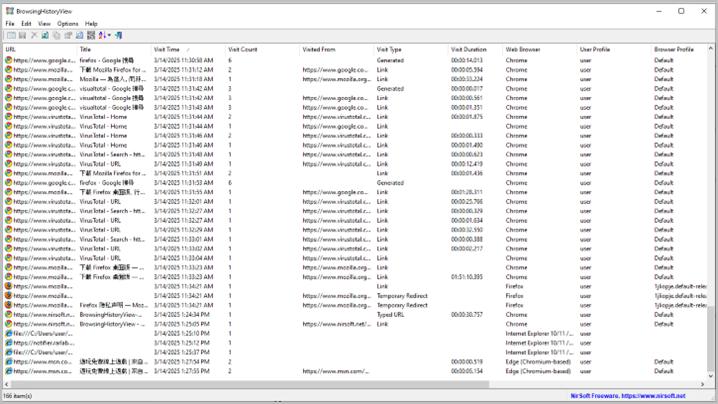Select the 'BrowsingHistoryView' title at 1:25:05 PM
The height and width of the screenshot is (404, 718).
coord(112,324)
